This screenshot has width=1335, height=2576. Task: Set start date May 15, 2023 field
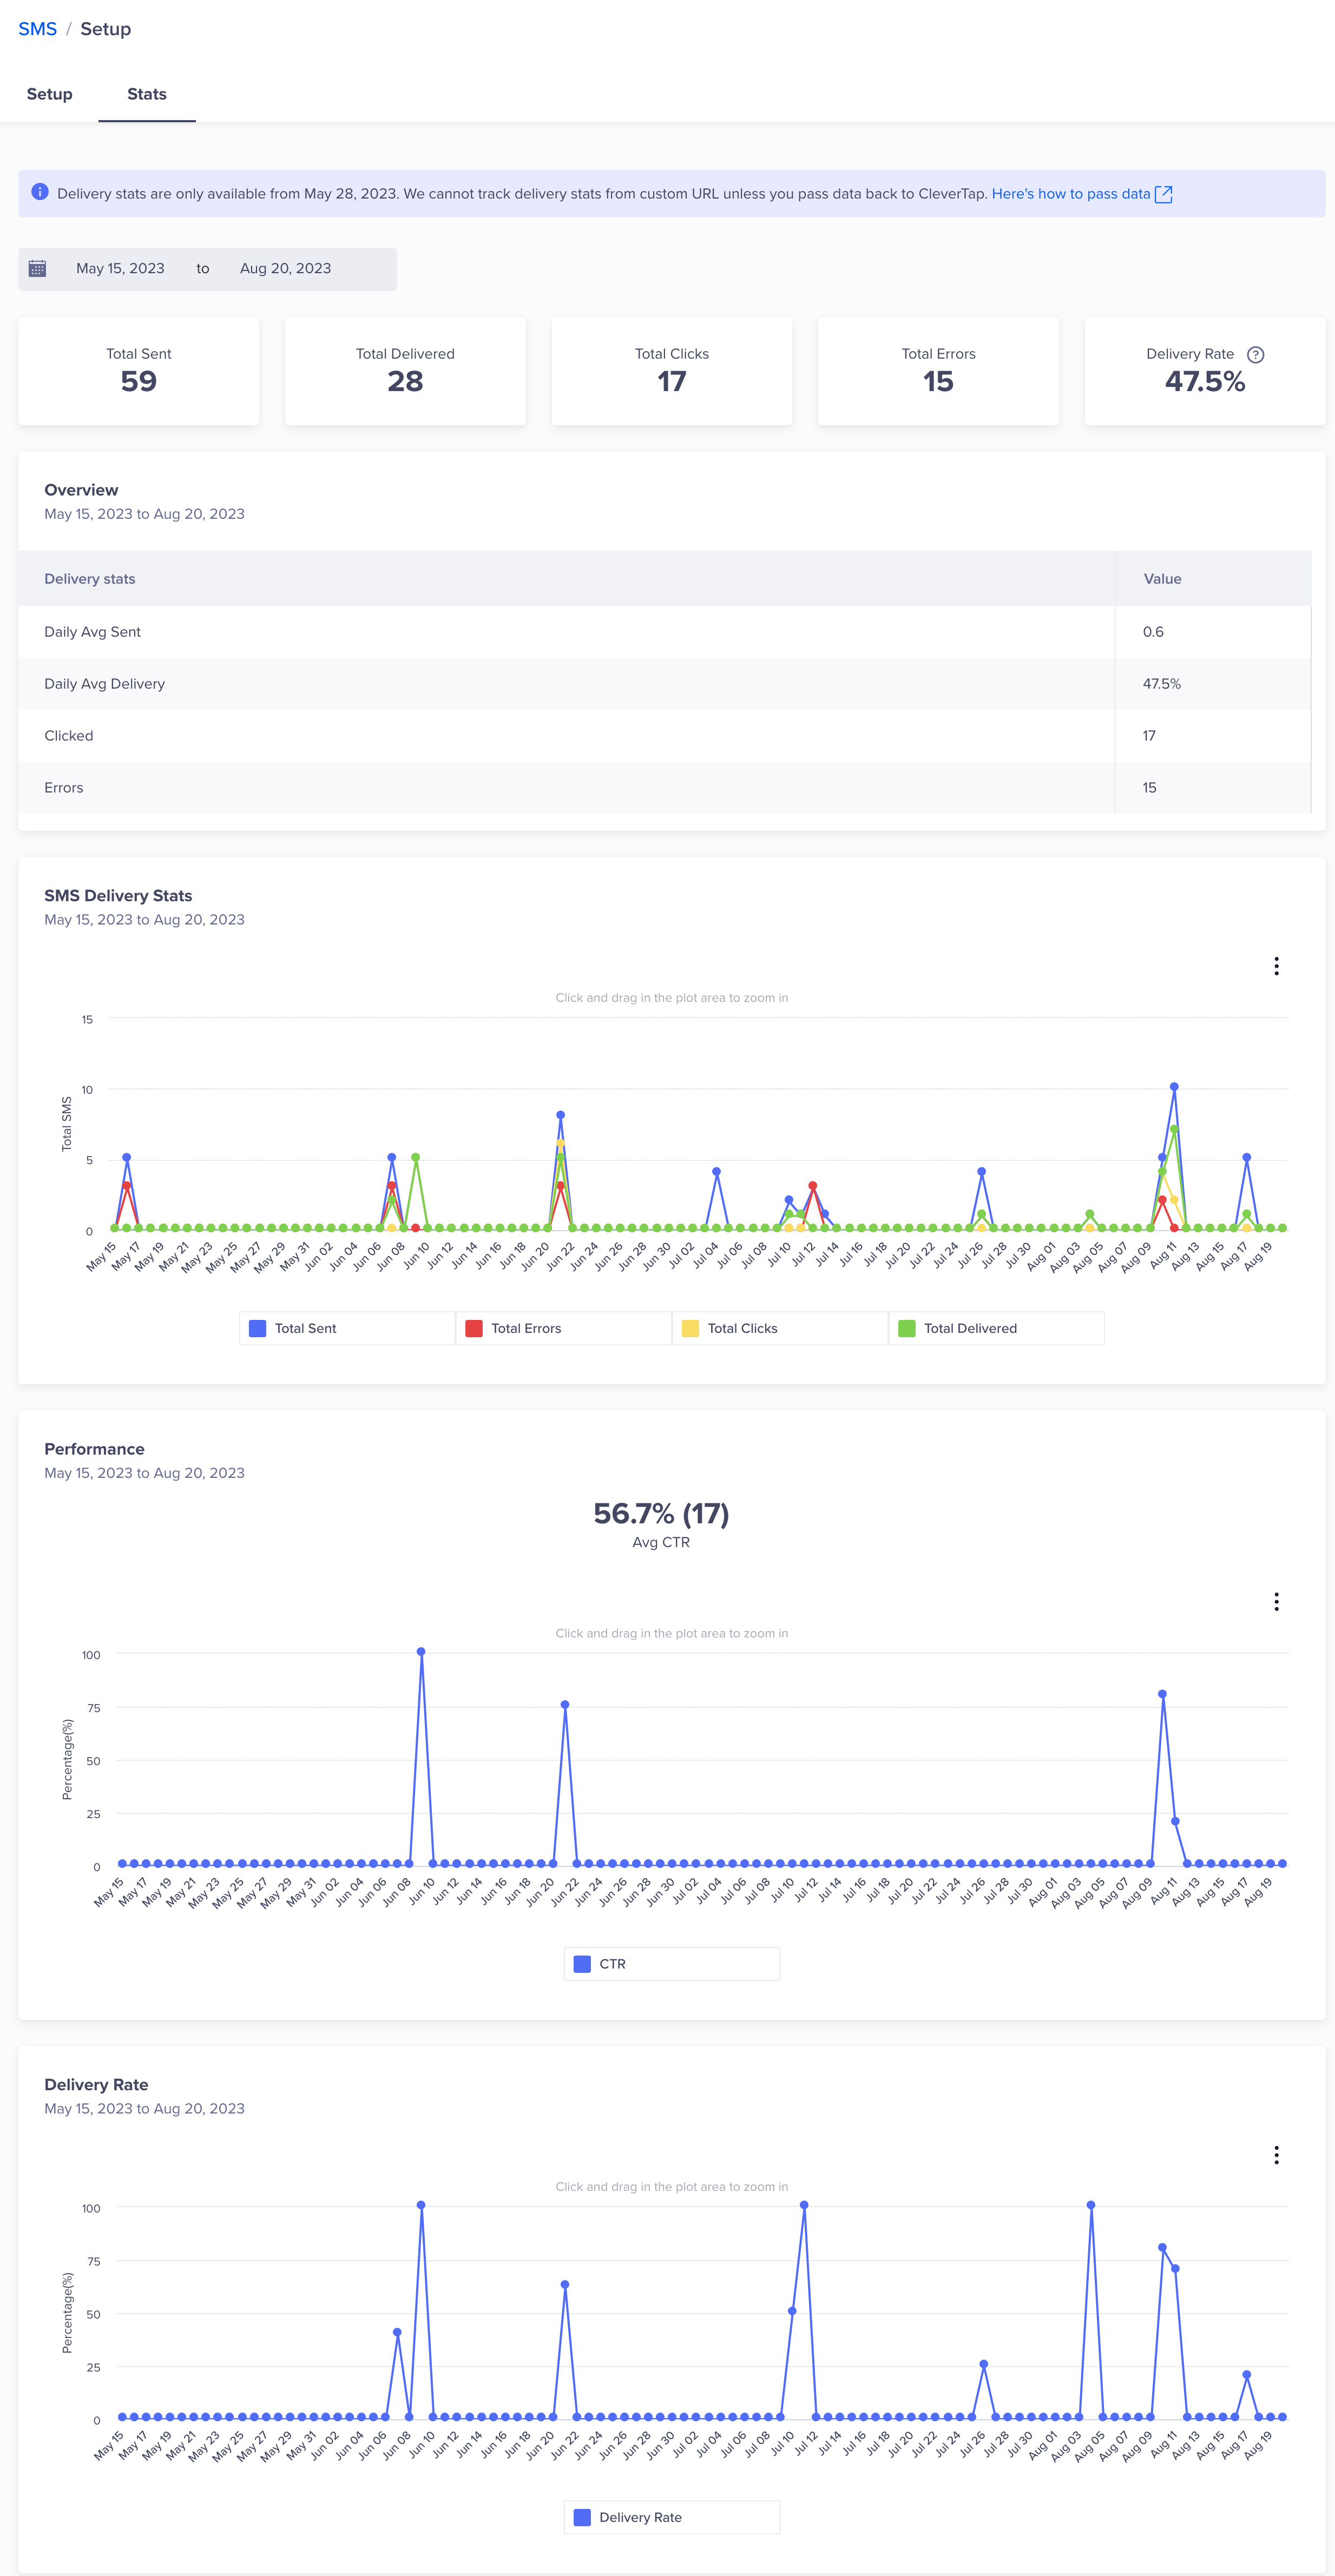pos(120,269)
